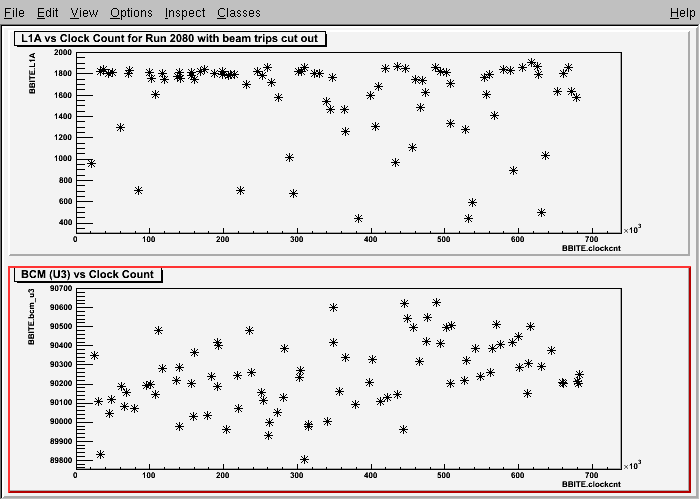
Task: Click the 90700 y-axis value in bottom plot
Action: point(60,288)
